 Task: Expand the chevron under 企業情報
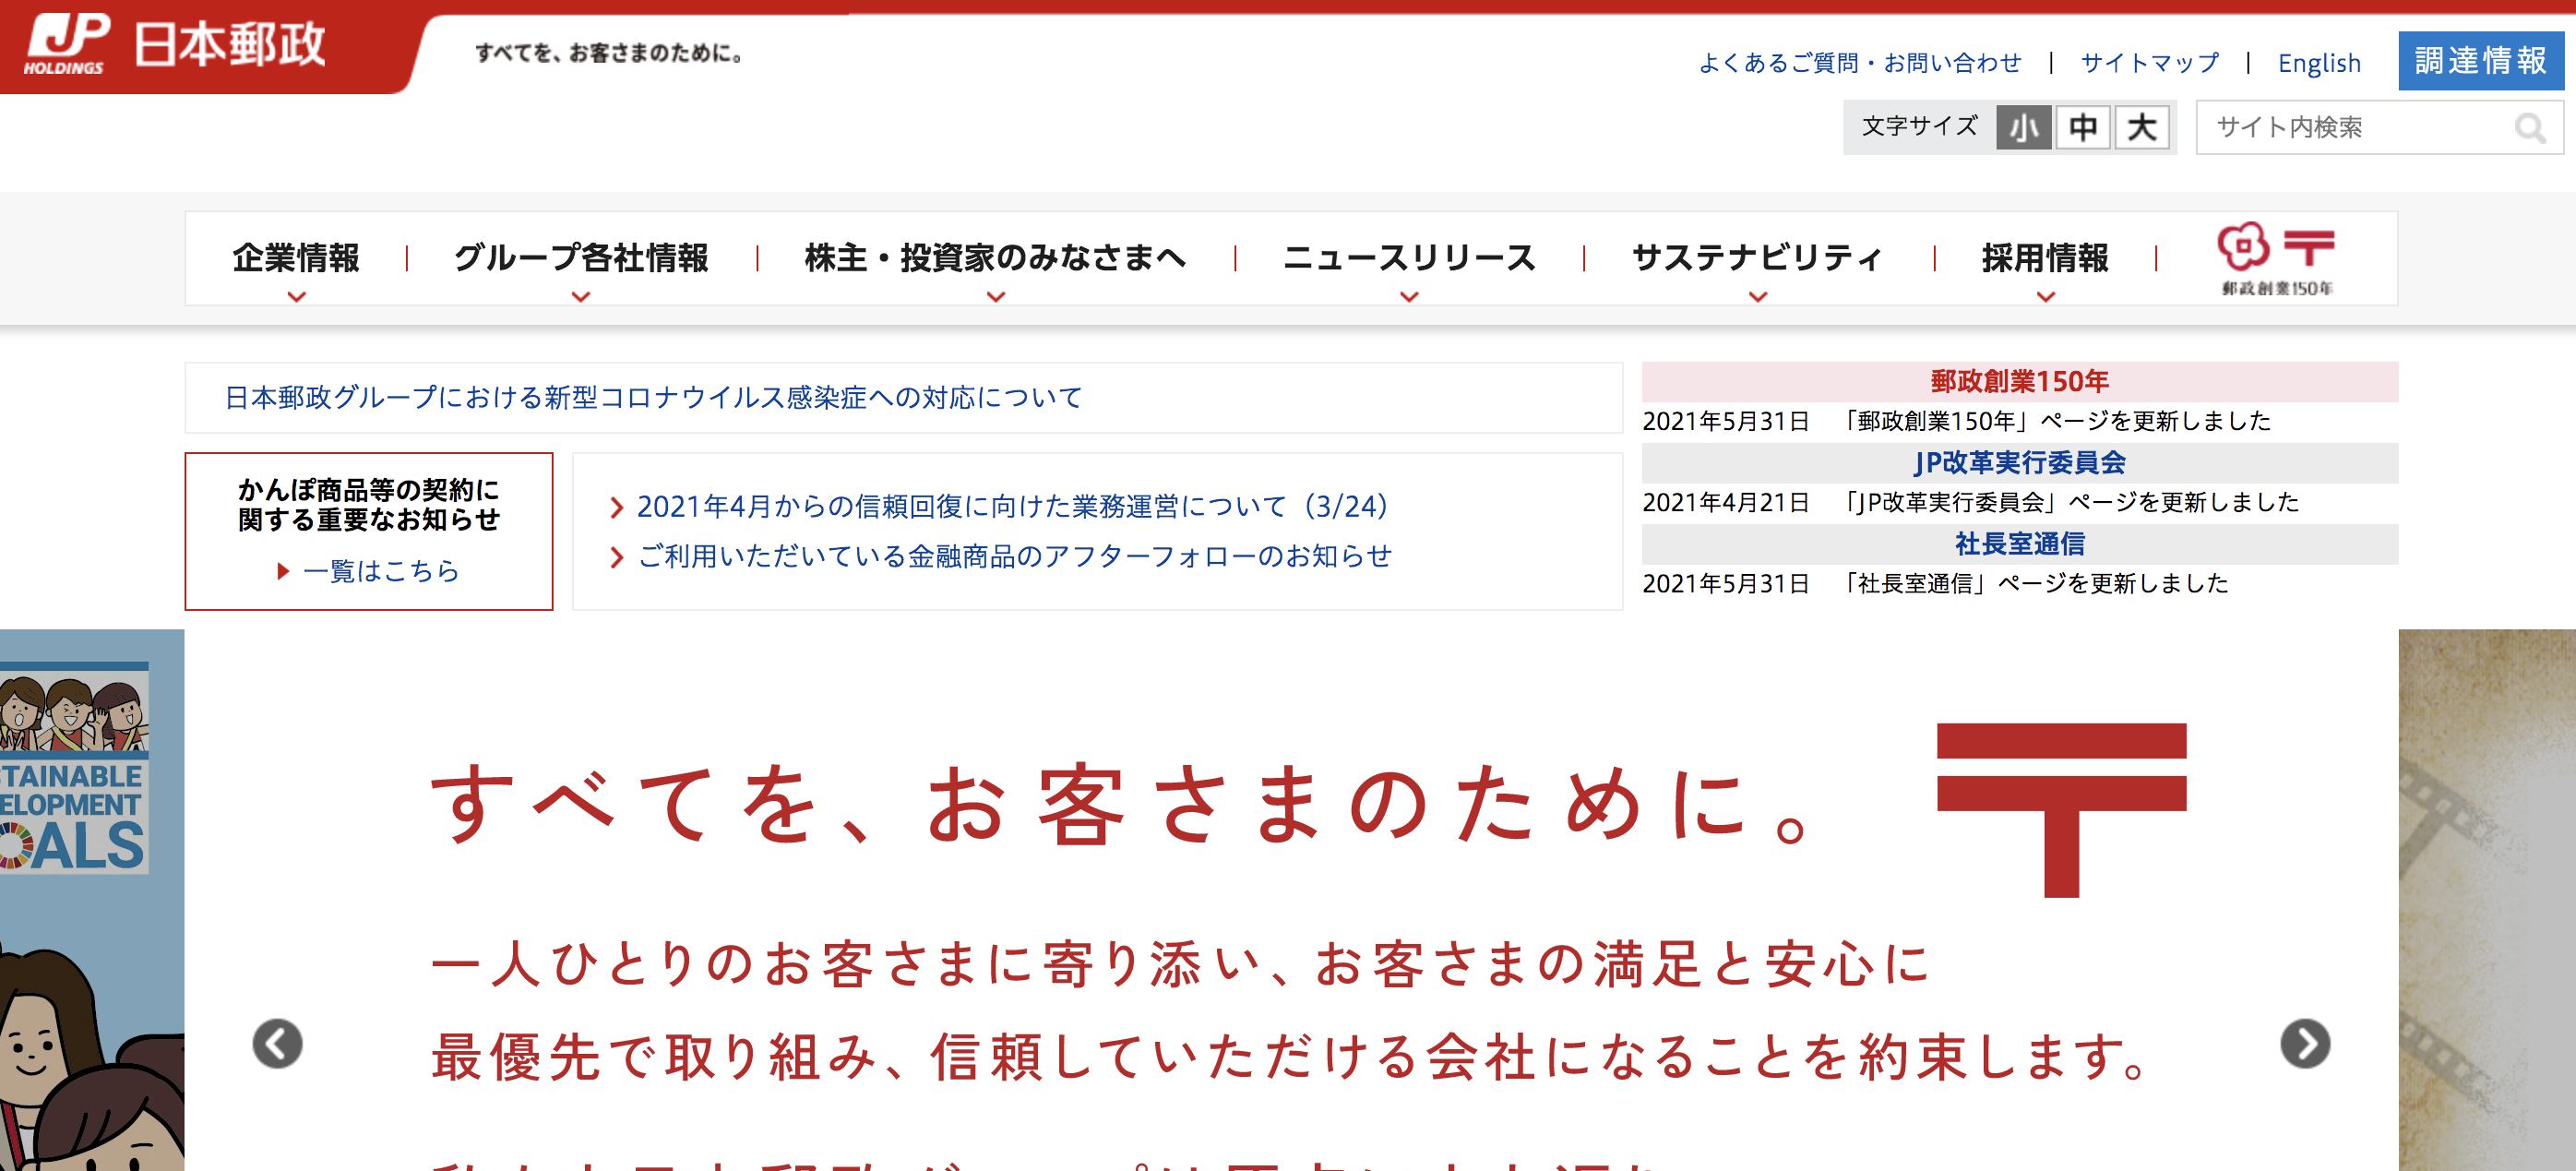point(296,297)
